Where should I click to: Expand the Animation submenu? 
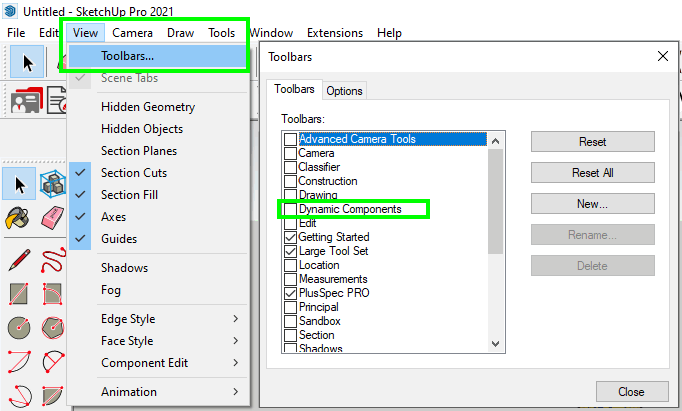(158, 392)
